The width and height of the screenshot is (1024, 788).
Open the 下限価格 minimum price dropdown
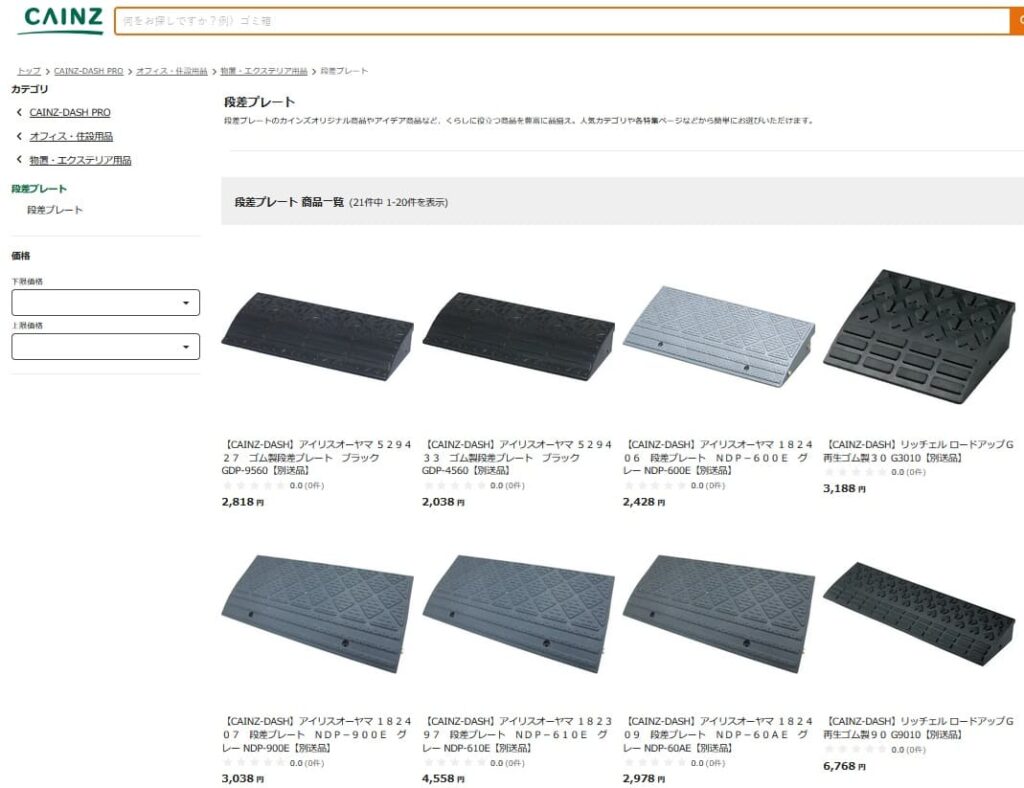coord(105,302)
